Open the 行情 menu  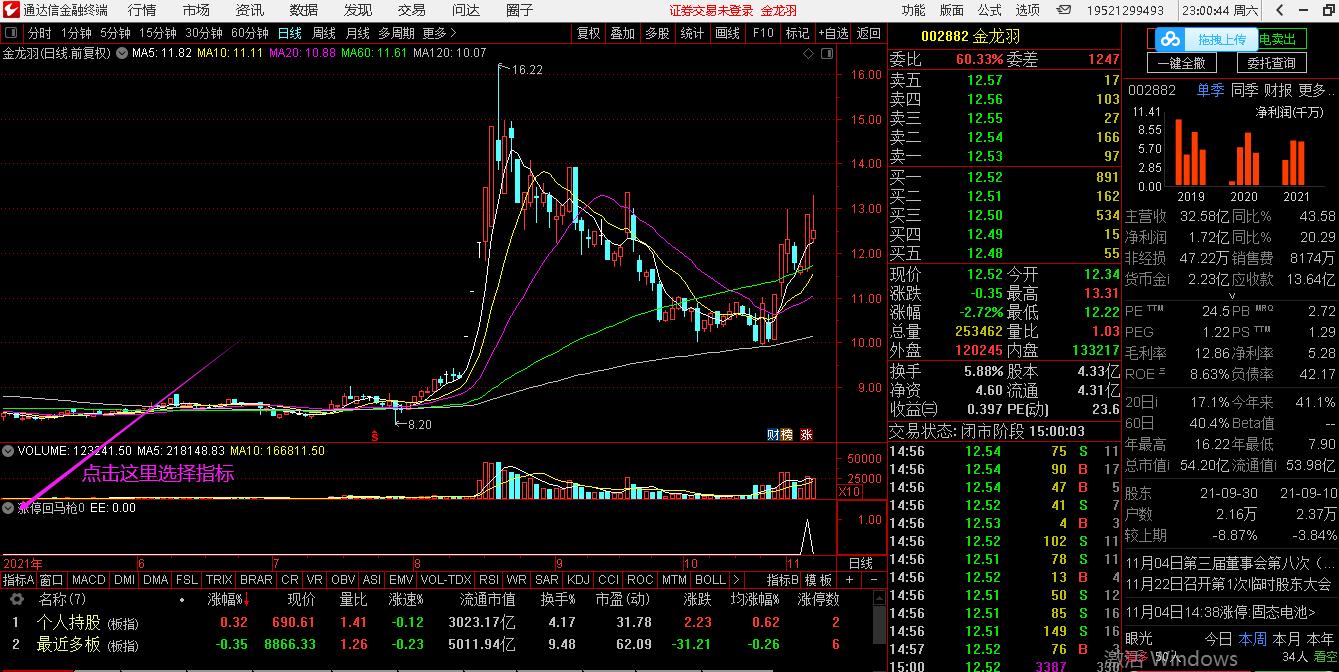pyautogui.click(x=142, y=10)
